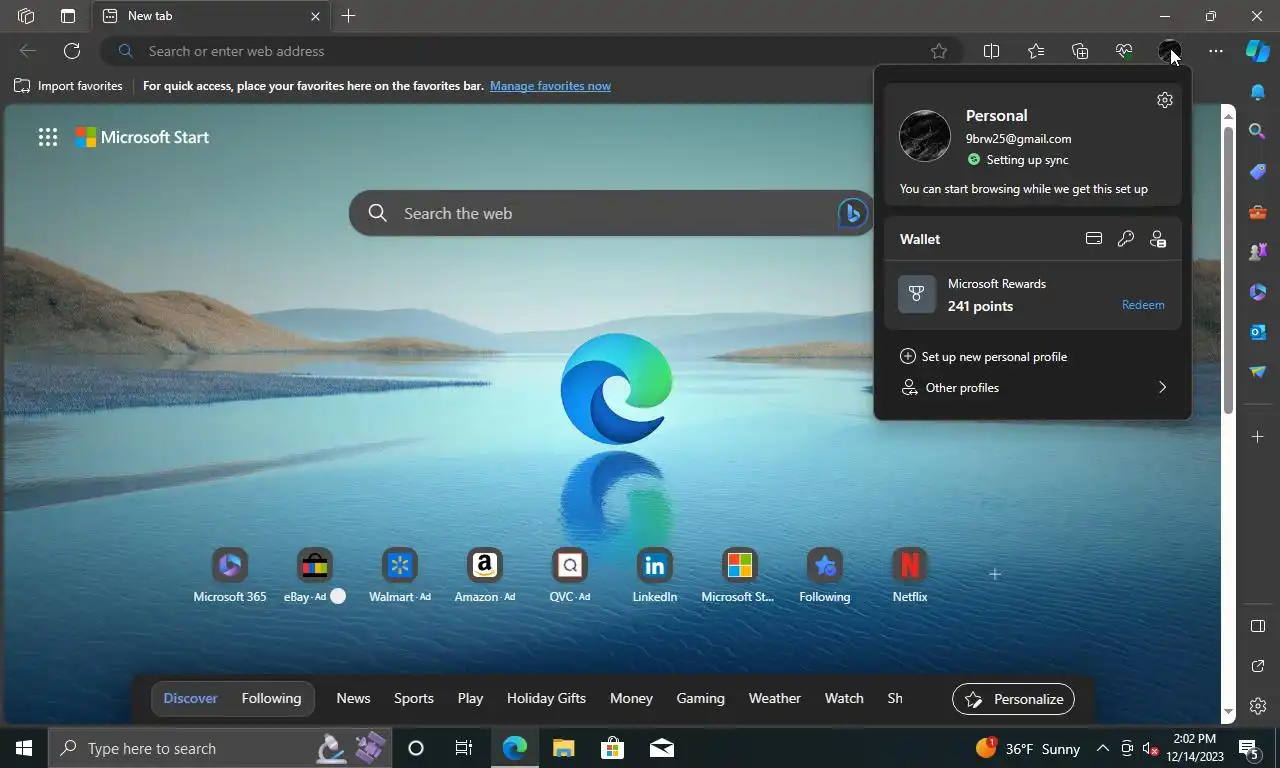Open Copilot sidebar icon

click(1257, 51)
